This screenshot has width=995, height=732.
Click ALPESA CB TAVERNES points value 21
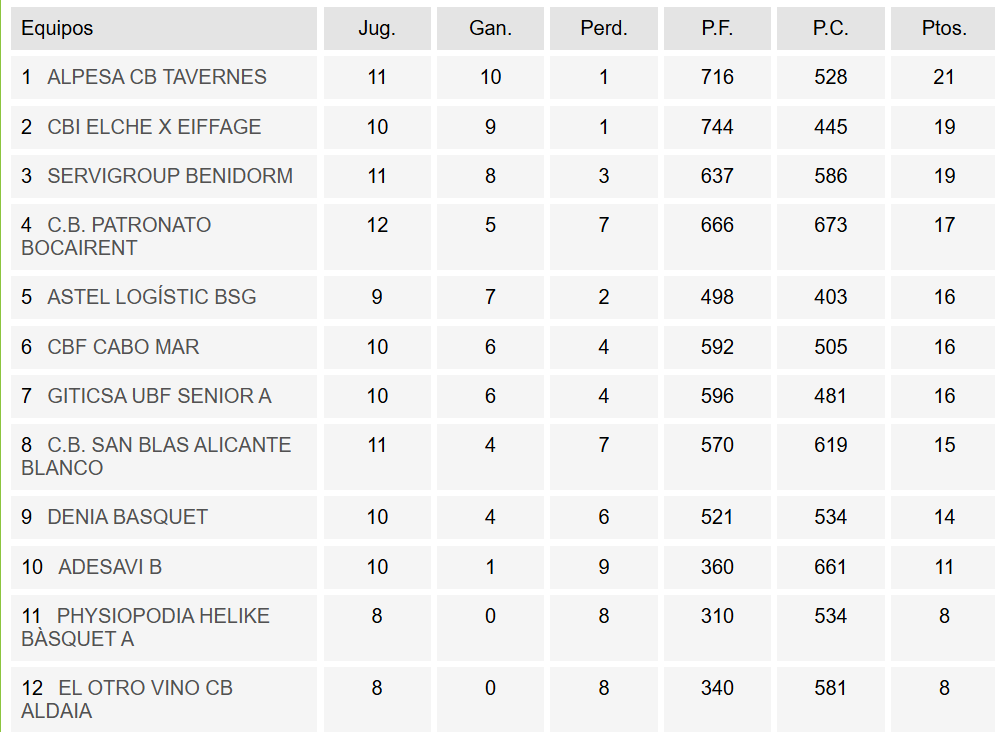coord(944,77)
